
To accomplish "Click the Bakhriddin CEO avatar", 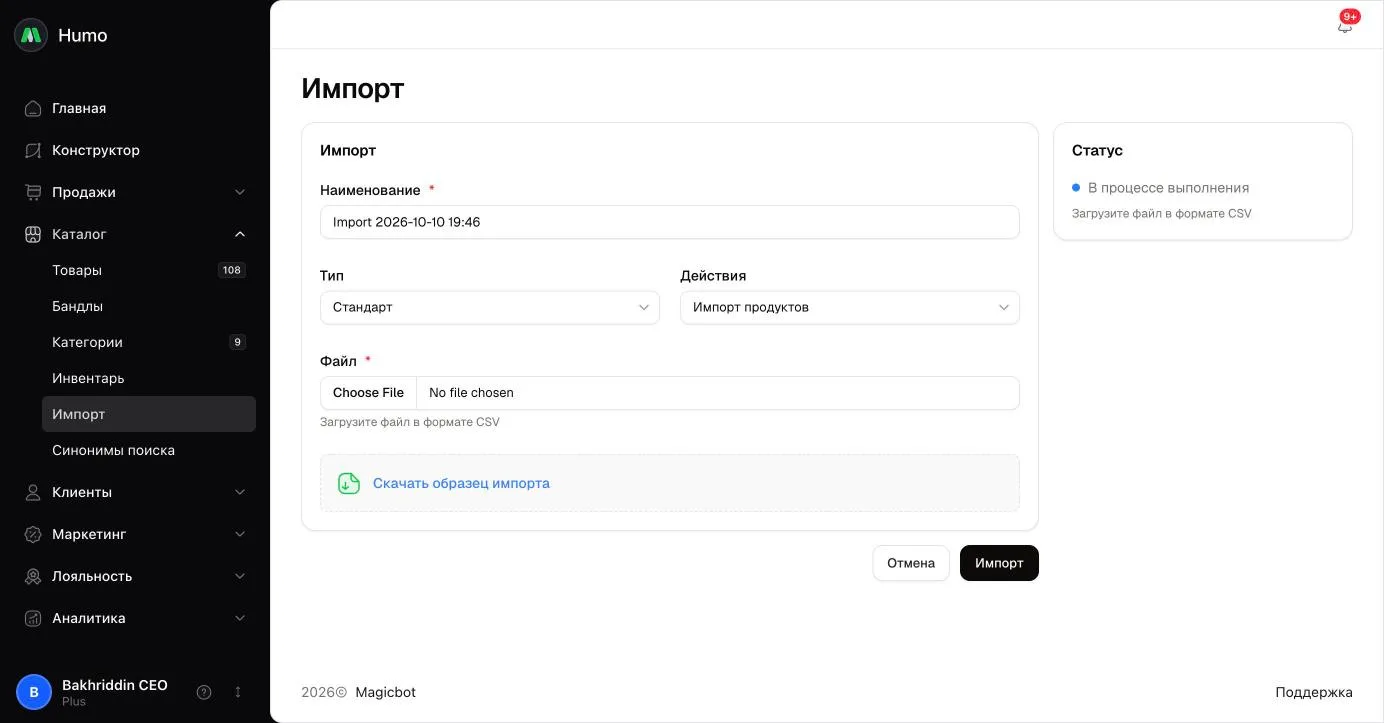I will coord(34,692).
